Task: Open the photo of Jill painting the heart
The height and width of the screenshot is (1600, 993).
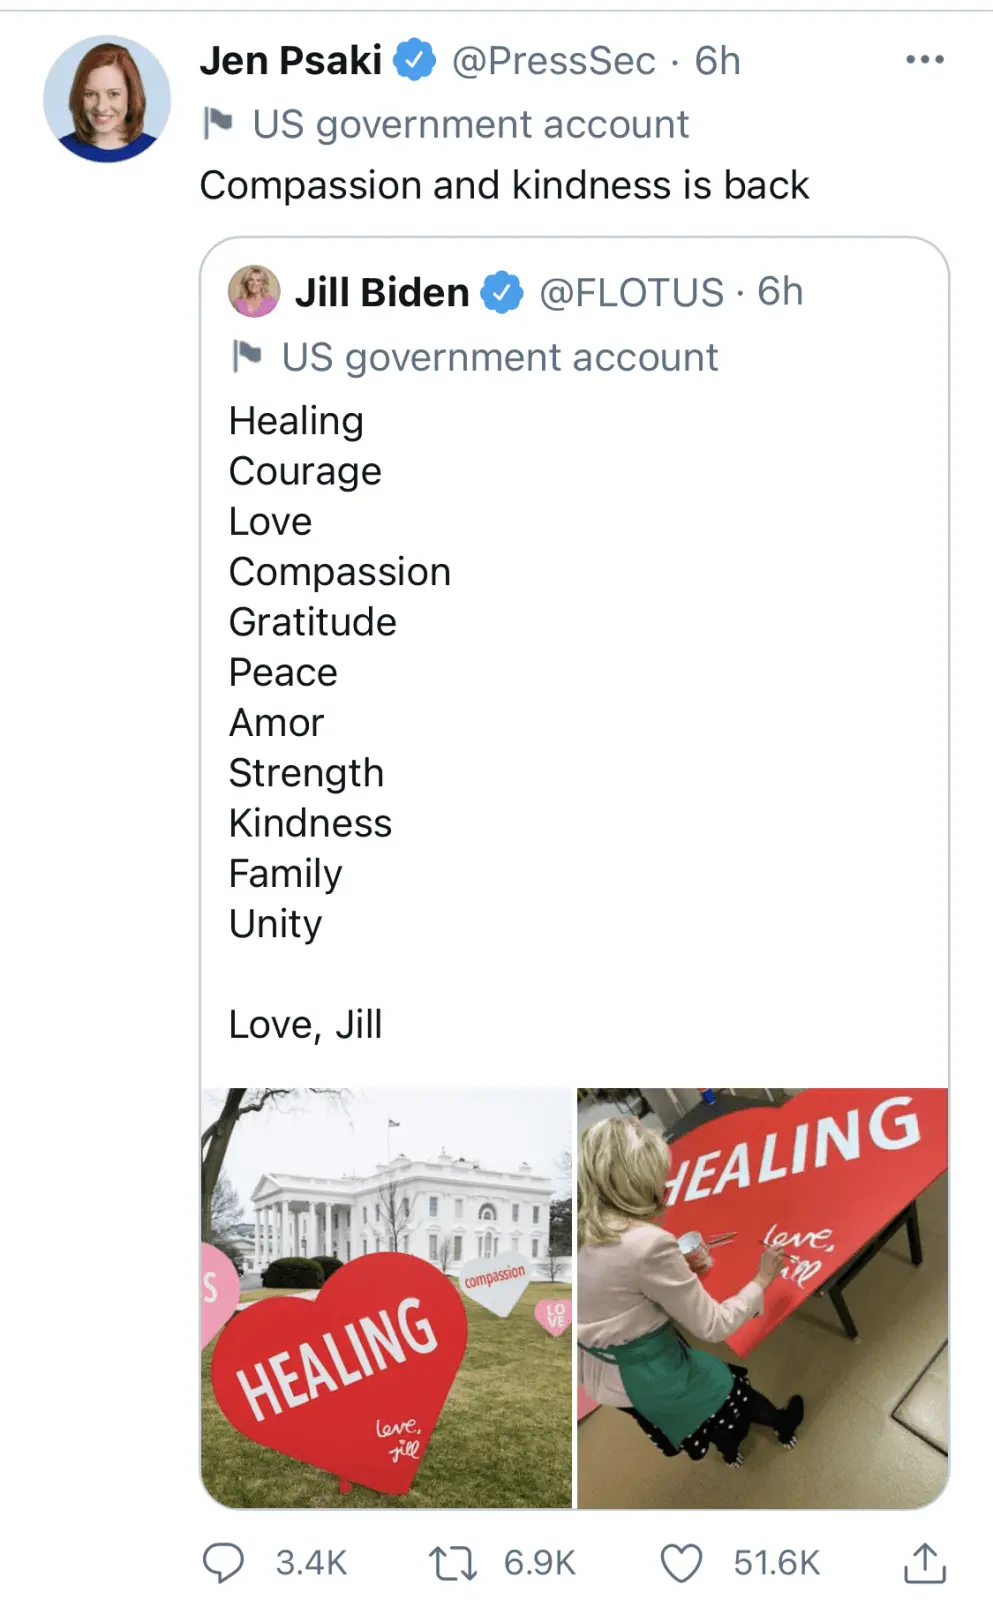Action: pos(763,1297)
